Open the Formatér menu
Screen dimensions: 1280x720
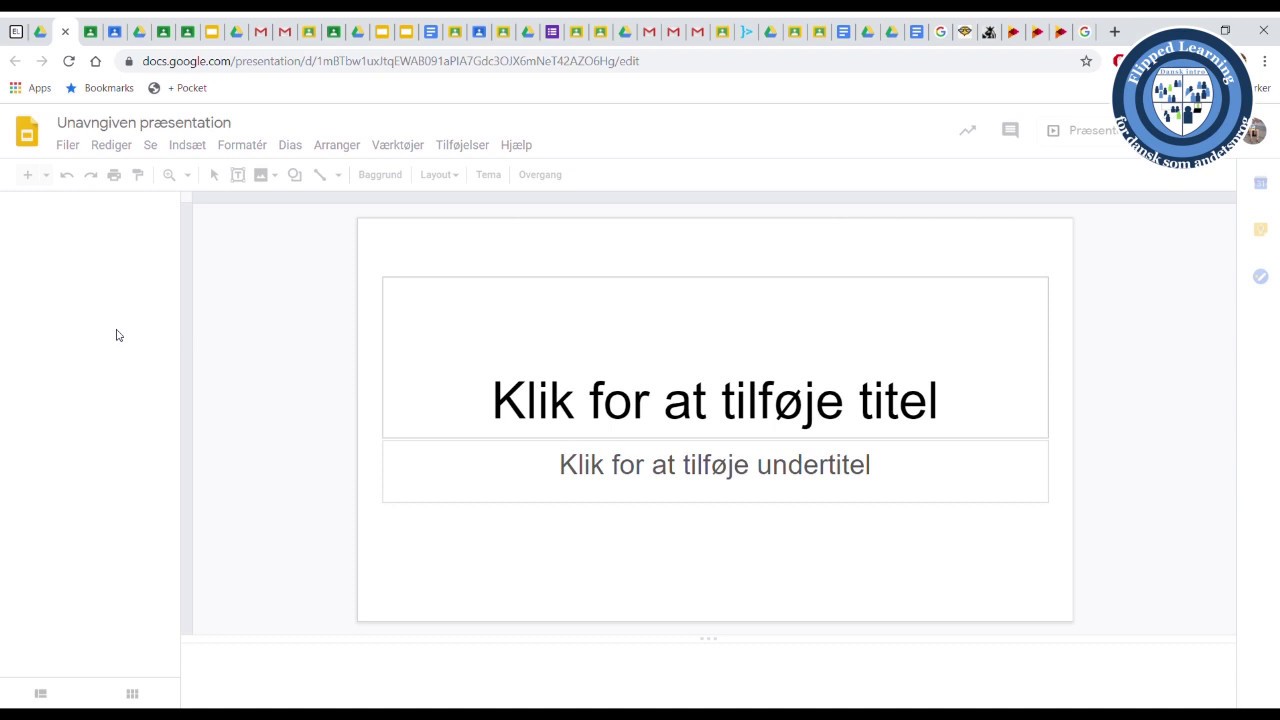coord(242,145)
